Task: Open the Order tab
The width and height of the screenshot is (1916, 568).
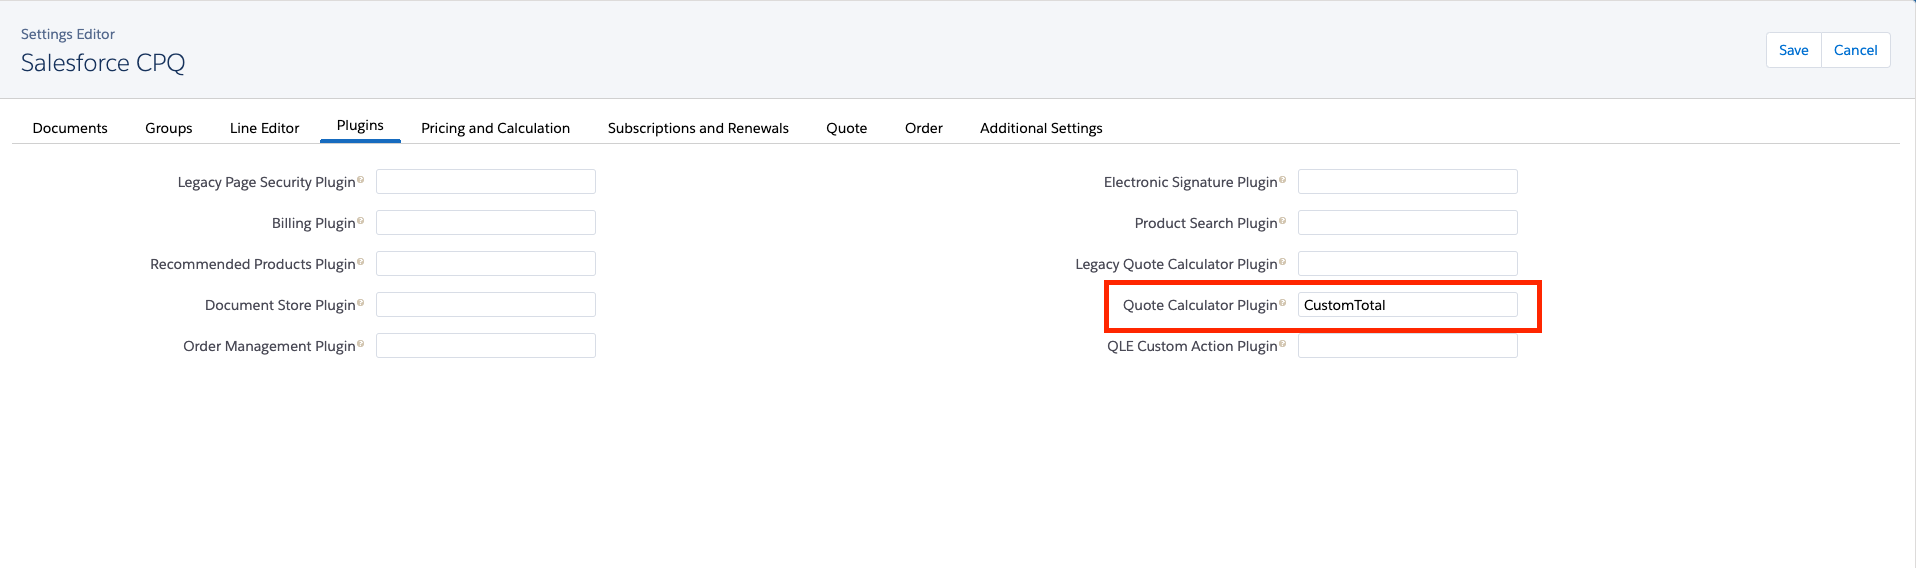Action: point(924,128)
